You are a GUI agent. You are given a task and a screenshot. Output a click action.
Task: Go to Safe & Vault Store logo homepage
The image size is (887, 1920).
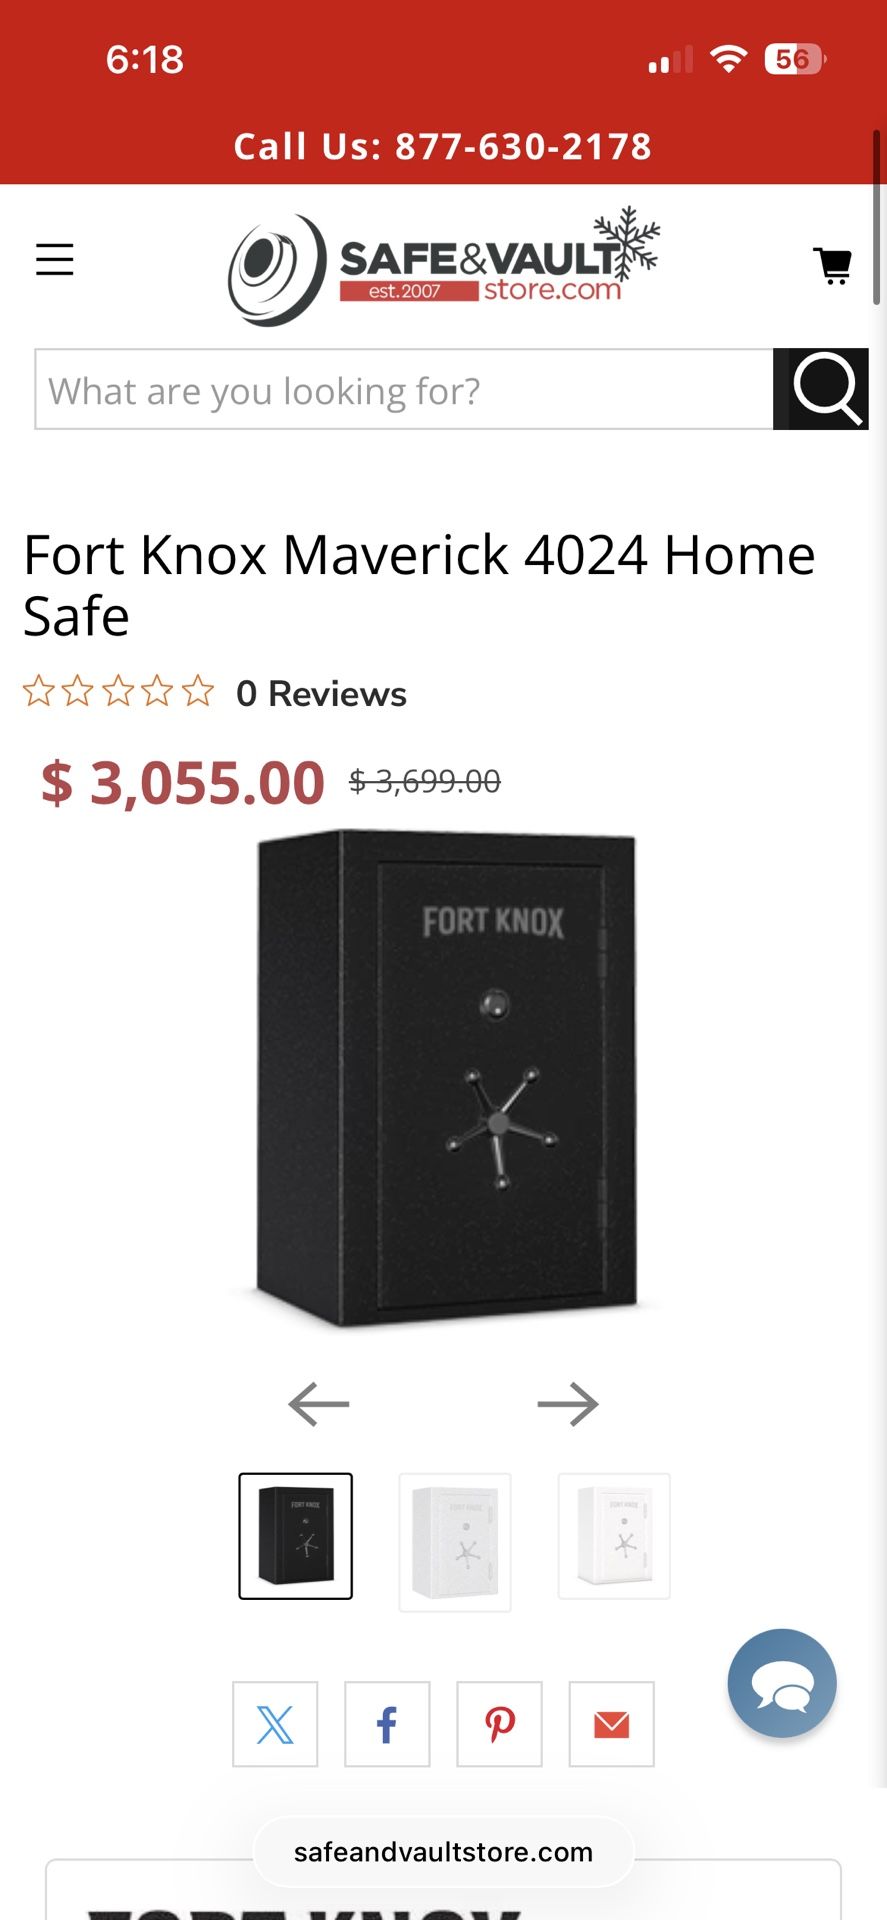tap(443, 267)
